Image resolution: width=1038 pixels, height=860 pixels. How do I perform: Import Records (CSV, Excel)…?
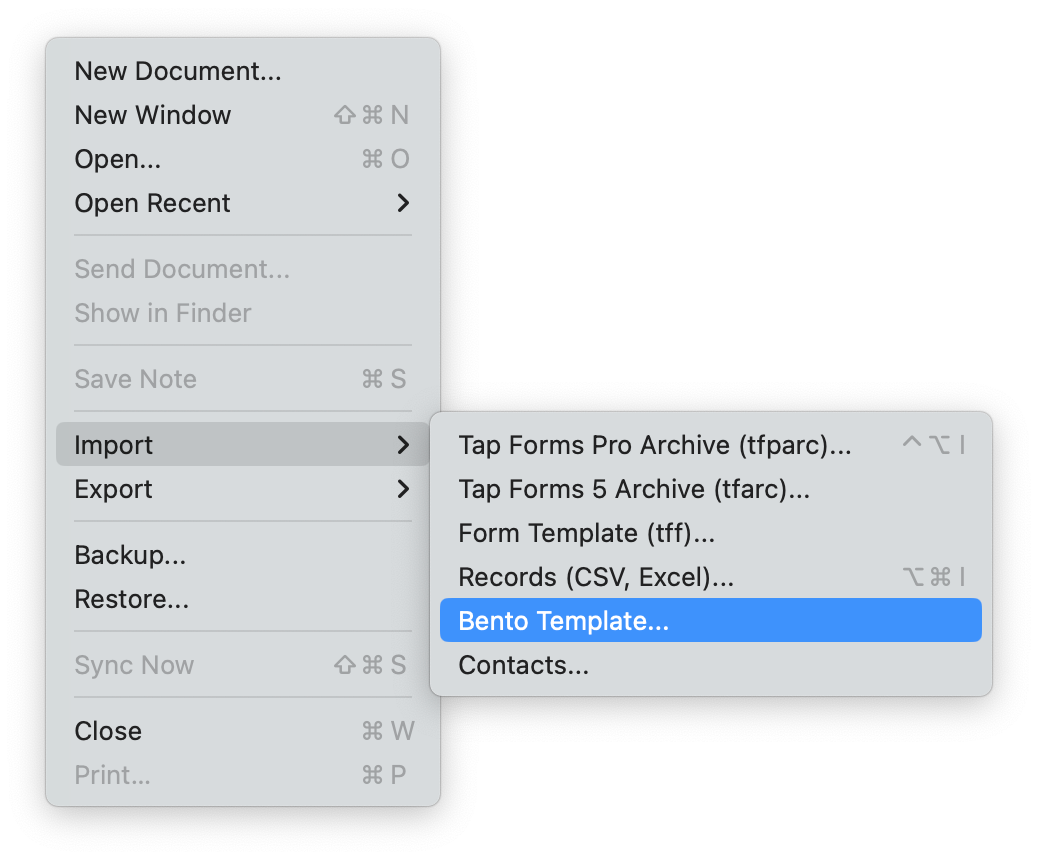tap(710, 577)
